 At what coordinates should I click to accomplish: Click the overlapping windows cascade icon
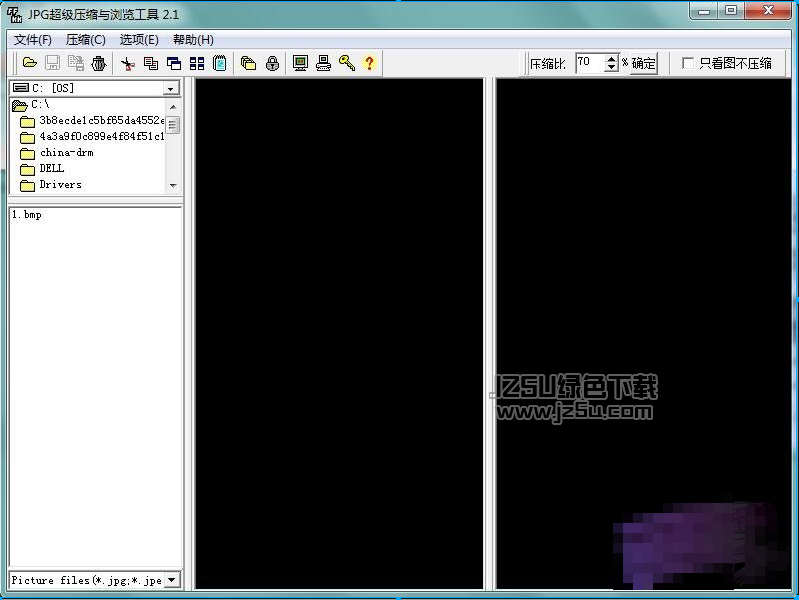coord(174,63)
